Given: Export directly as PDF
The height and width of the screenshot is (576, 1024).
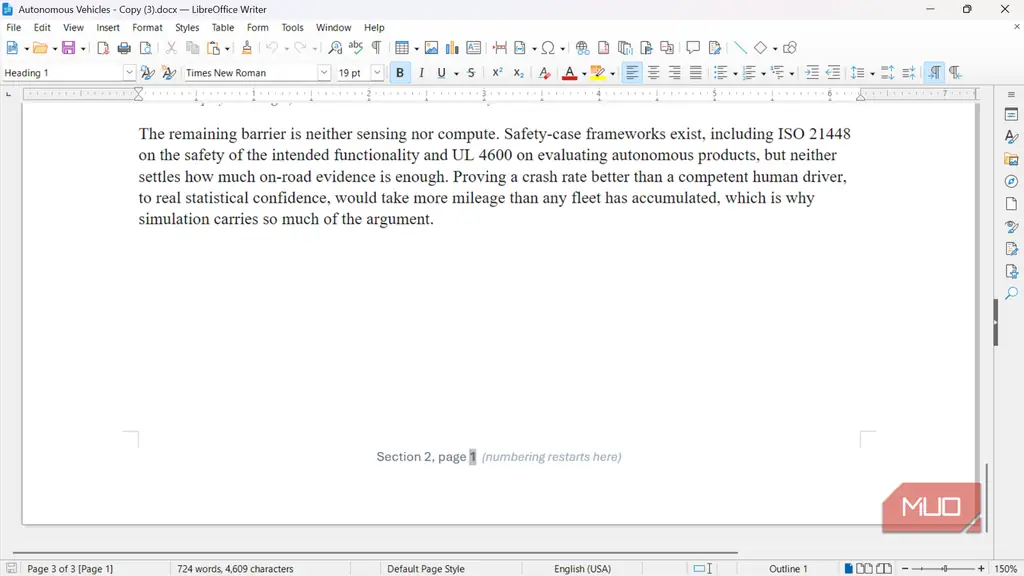Looking at the screenshot, I should [x=103, y=48].
